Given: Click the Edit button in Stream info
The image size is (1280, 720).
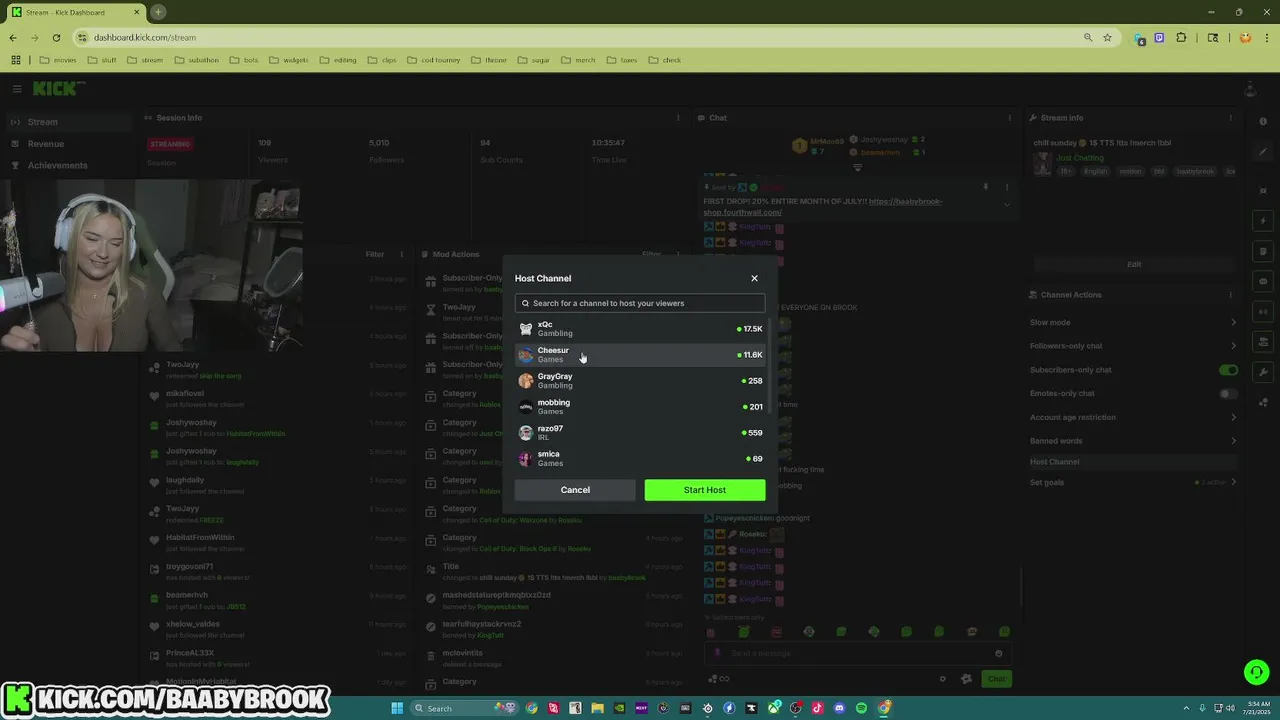Looking at the screenshot, I should click(x=1133, y=264).
